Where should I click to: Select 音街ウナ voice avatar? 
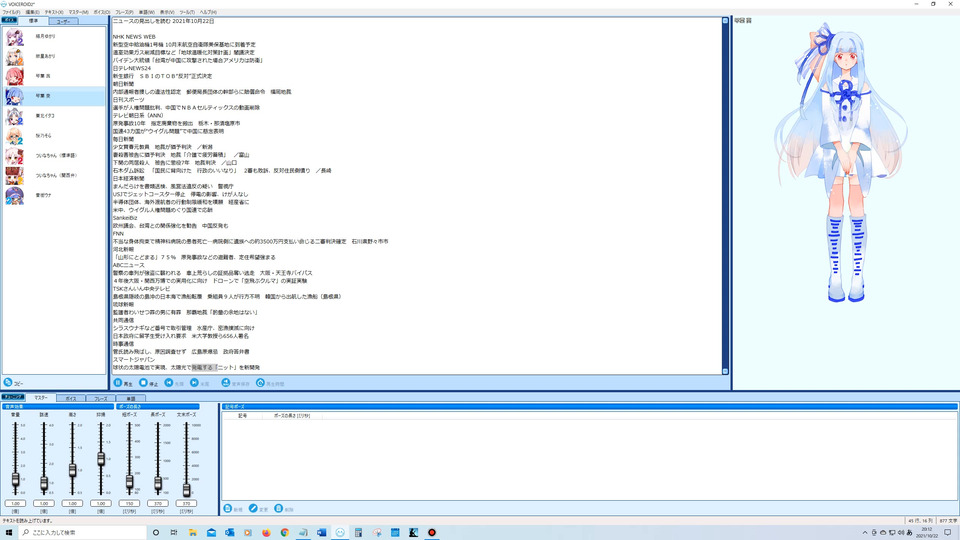(x=15, y=196)
